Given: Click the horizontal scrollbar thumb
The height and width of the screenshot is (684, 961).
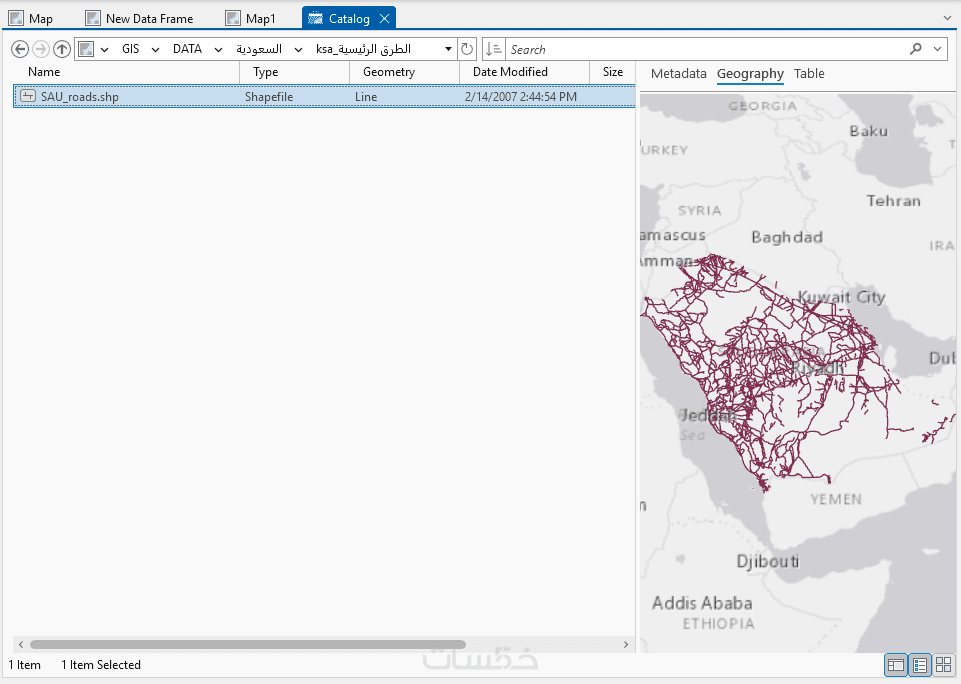Looking at the screenshot, I should click(x=247, y=645).
